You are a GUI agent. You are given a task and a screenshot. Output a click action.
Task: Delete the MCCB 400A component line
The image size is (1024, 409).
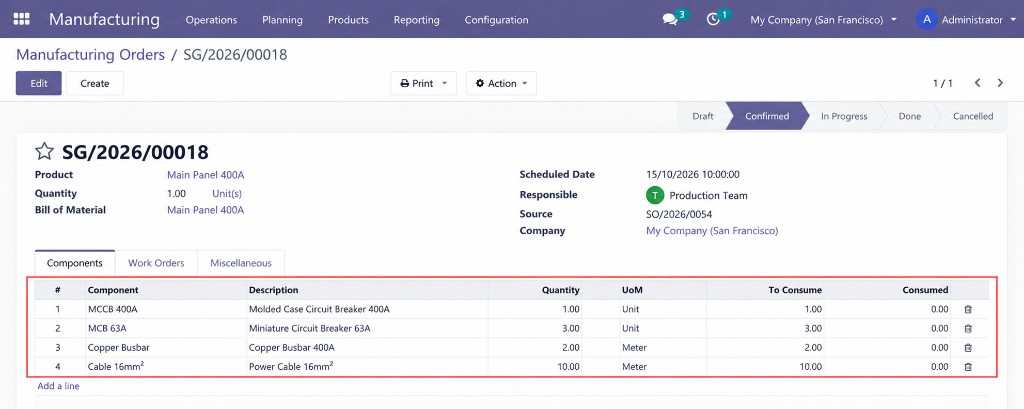coord(968,310)
